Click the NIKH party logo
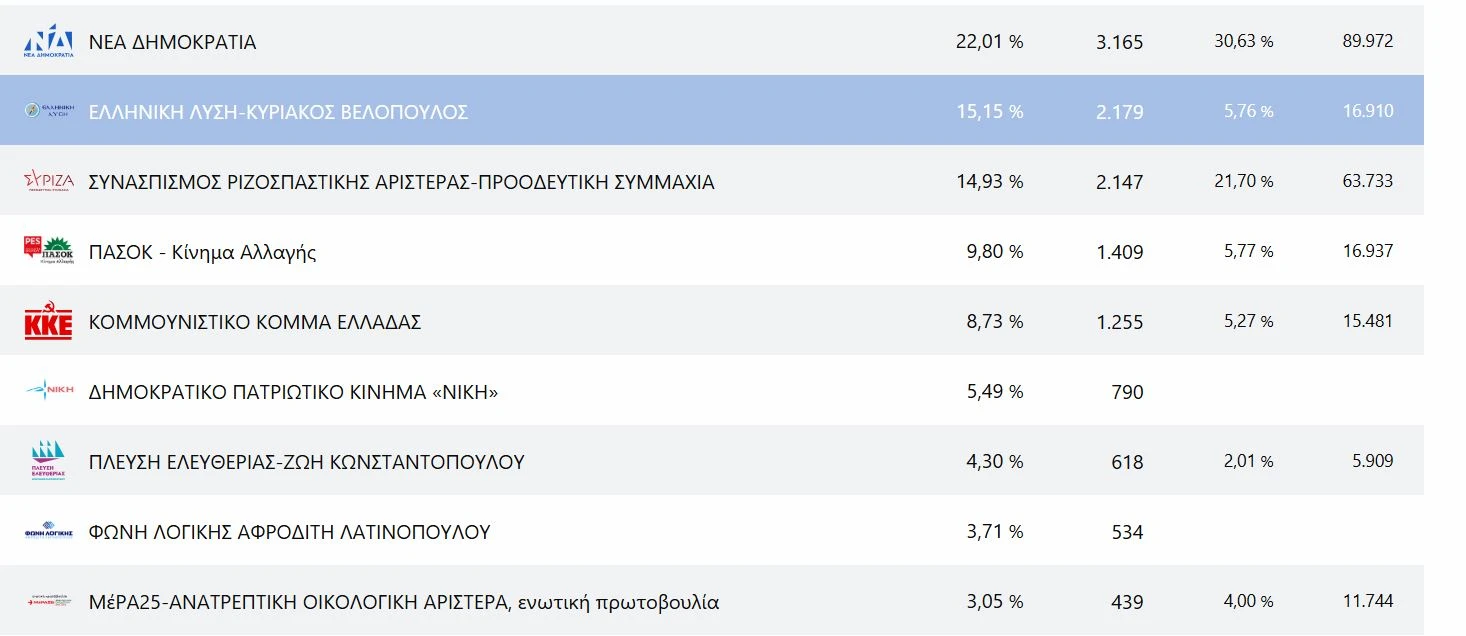 [x=48, y=391]
